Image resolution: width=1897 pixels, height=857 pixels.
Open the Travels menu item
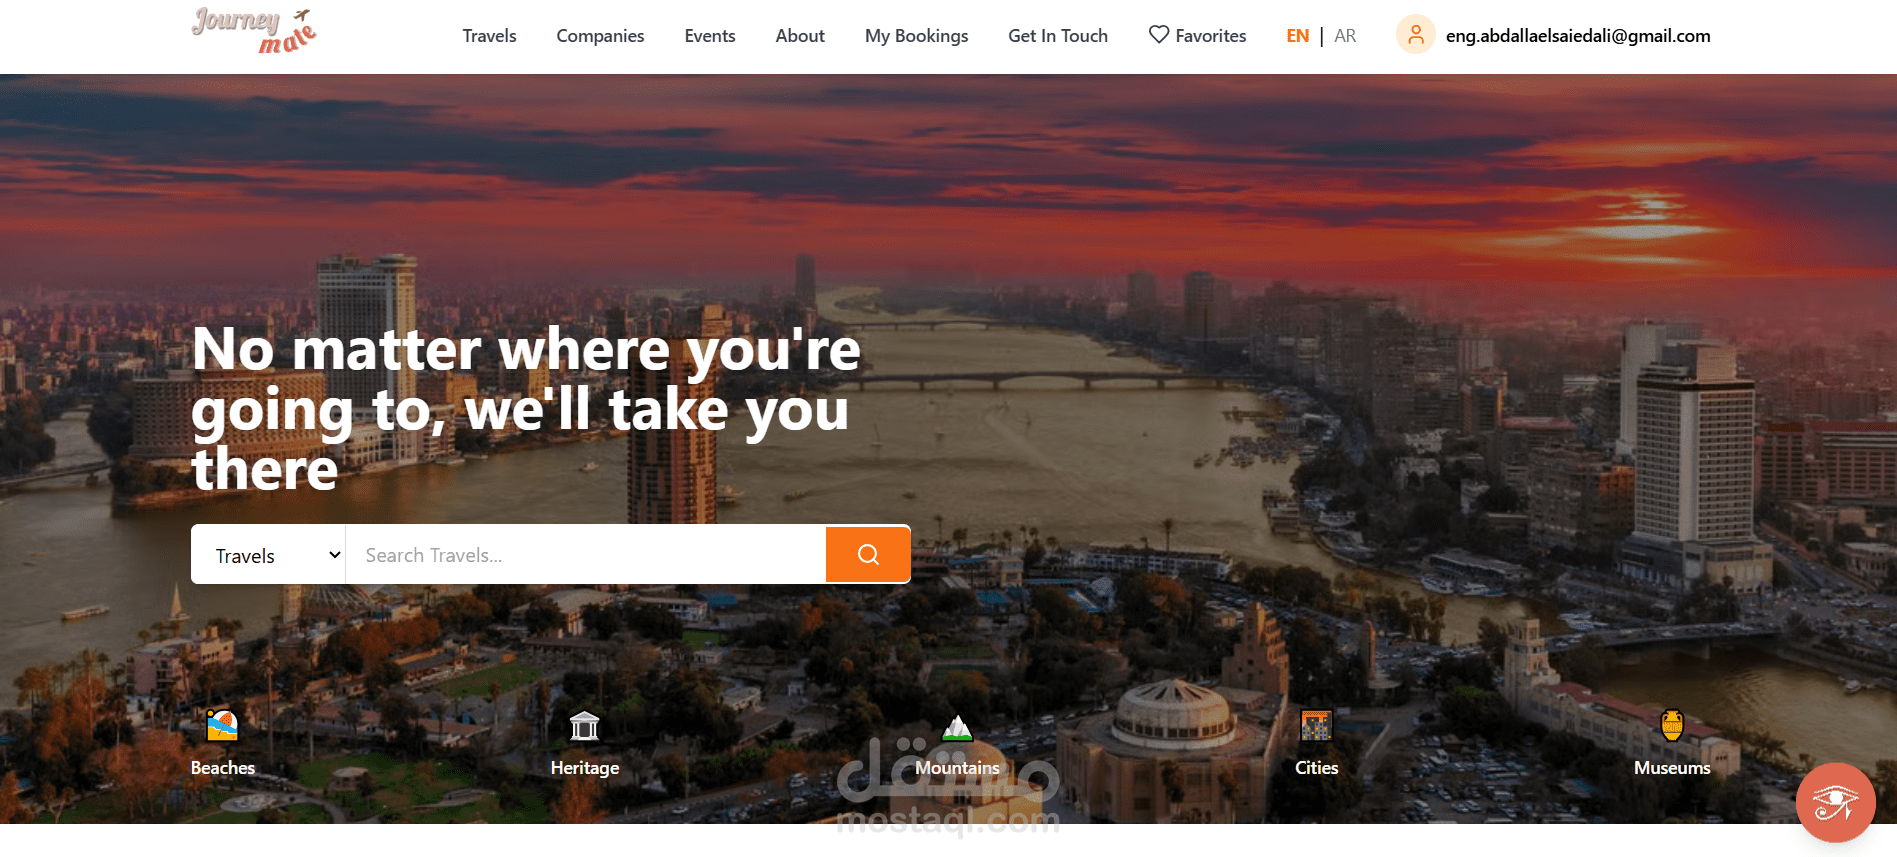coord(489,36)
